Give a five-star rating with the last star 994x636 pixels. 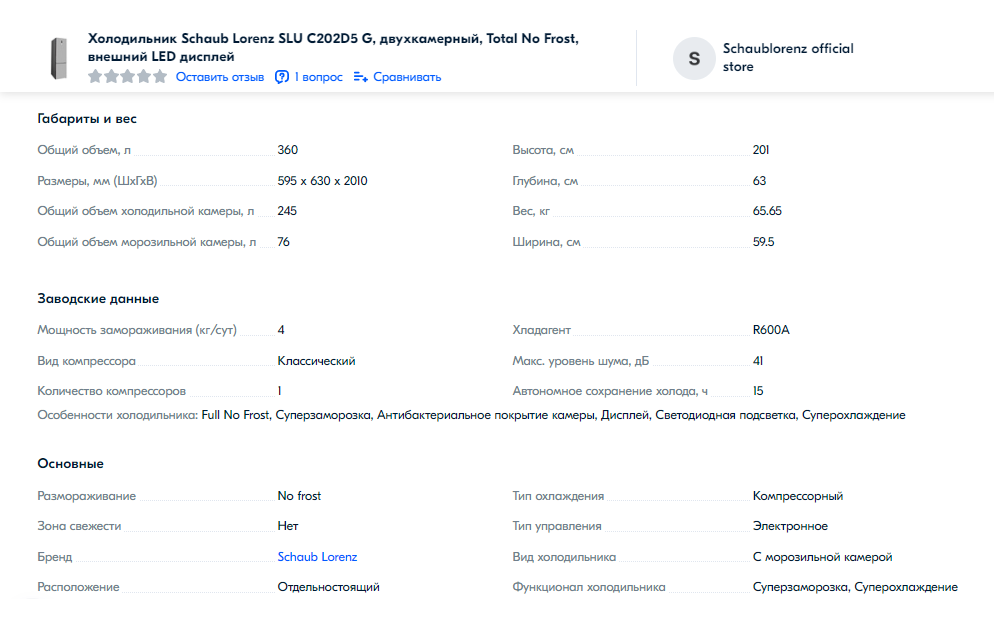coord(160,77)
